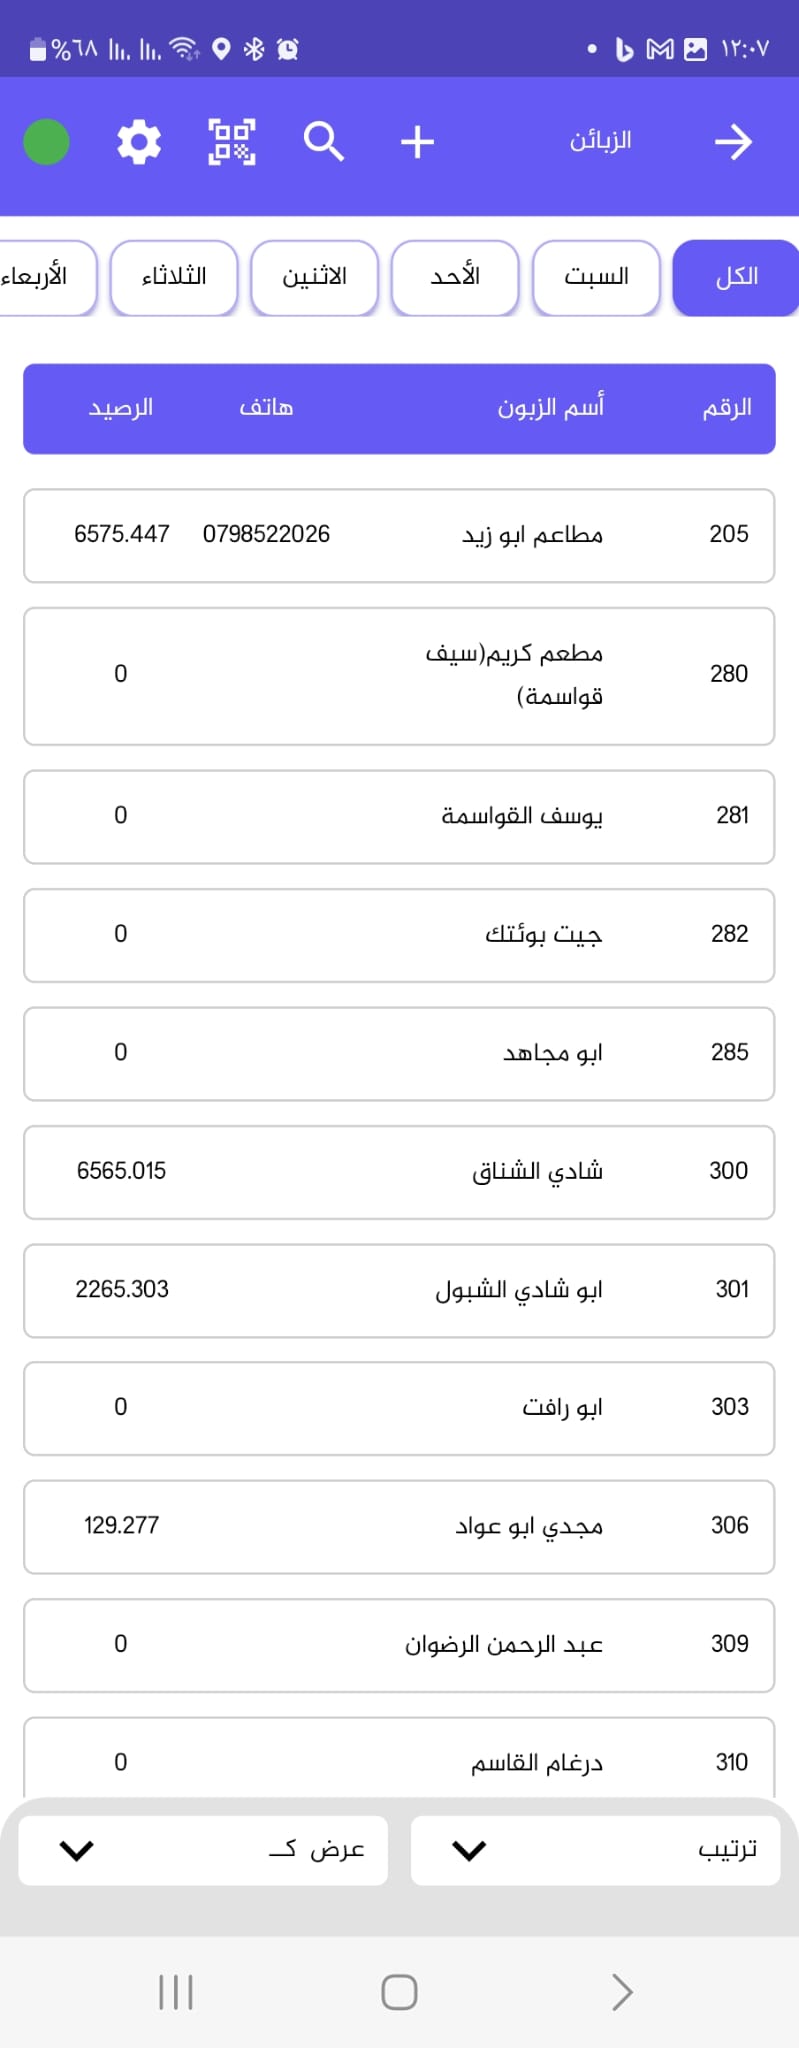Open the settings gear icon
This screenshot has height=2048, width=799.
[x=139, y=142]
